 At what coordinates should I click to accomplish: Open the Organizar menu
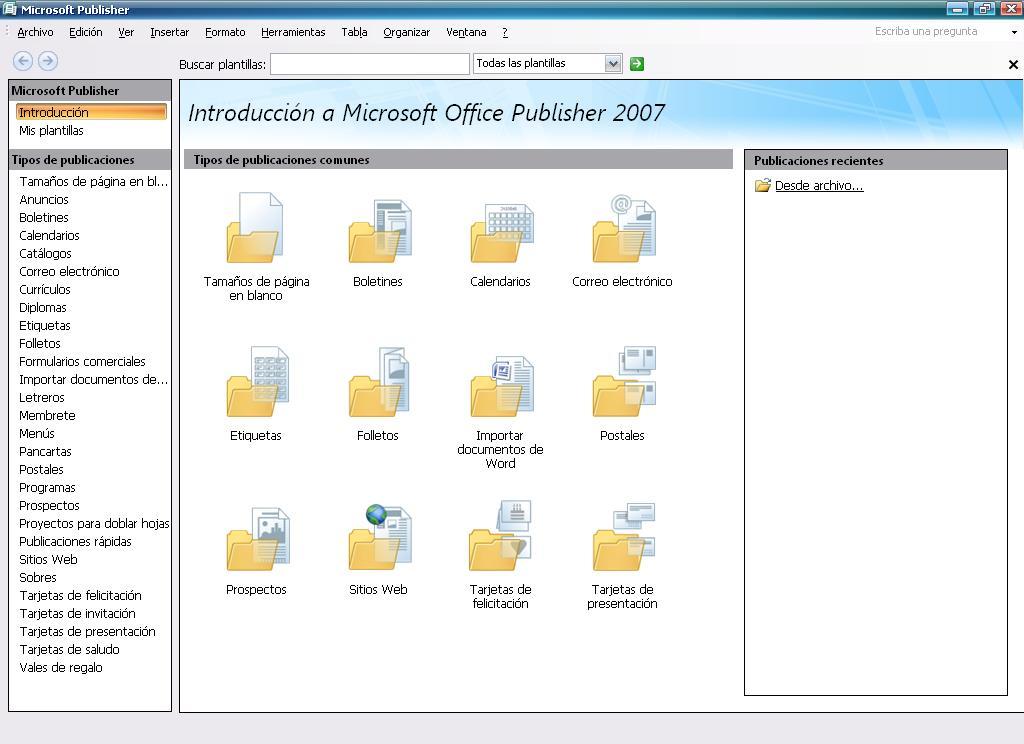tap(406, 32)
